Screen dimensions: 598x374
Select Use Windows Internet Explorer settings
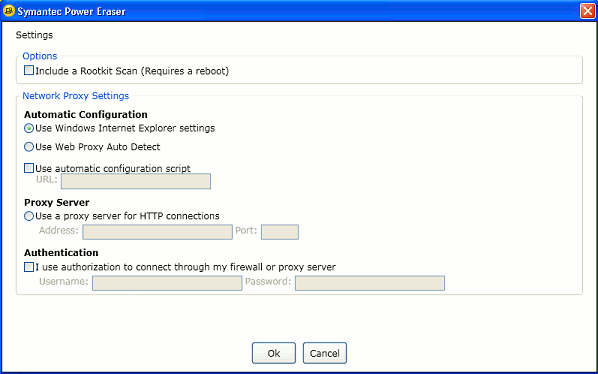point(29,128)
